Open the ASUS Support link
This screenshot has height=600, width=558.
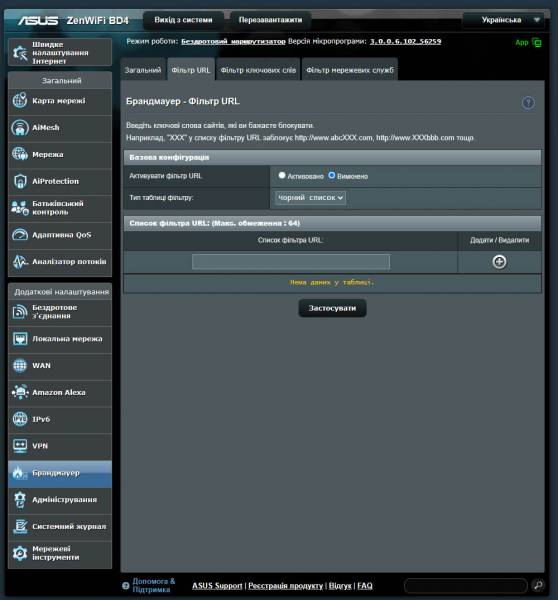(x=217, y=585)
